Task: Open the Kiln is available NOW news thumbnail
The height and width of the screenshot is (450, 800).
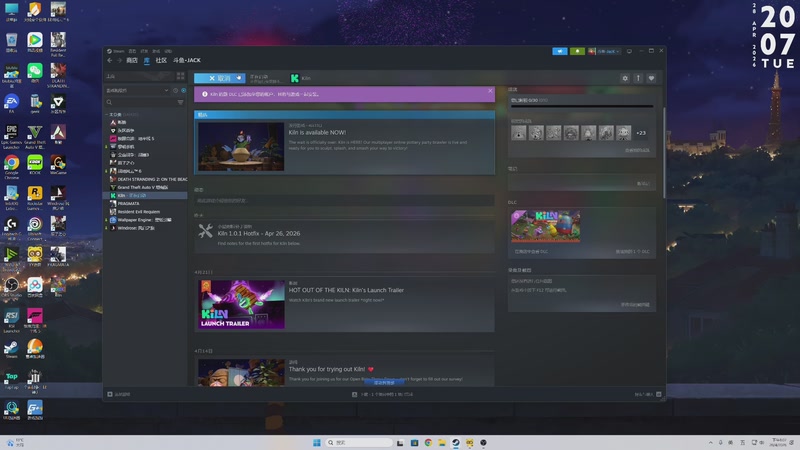Action: [x=241, y=146]
